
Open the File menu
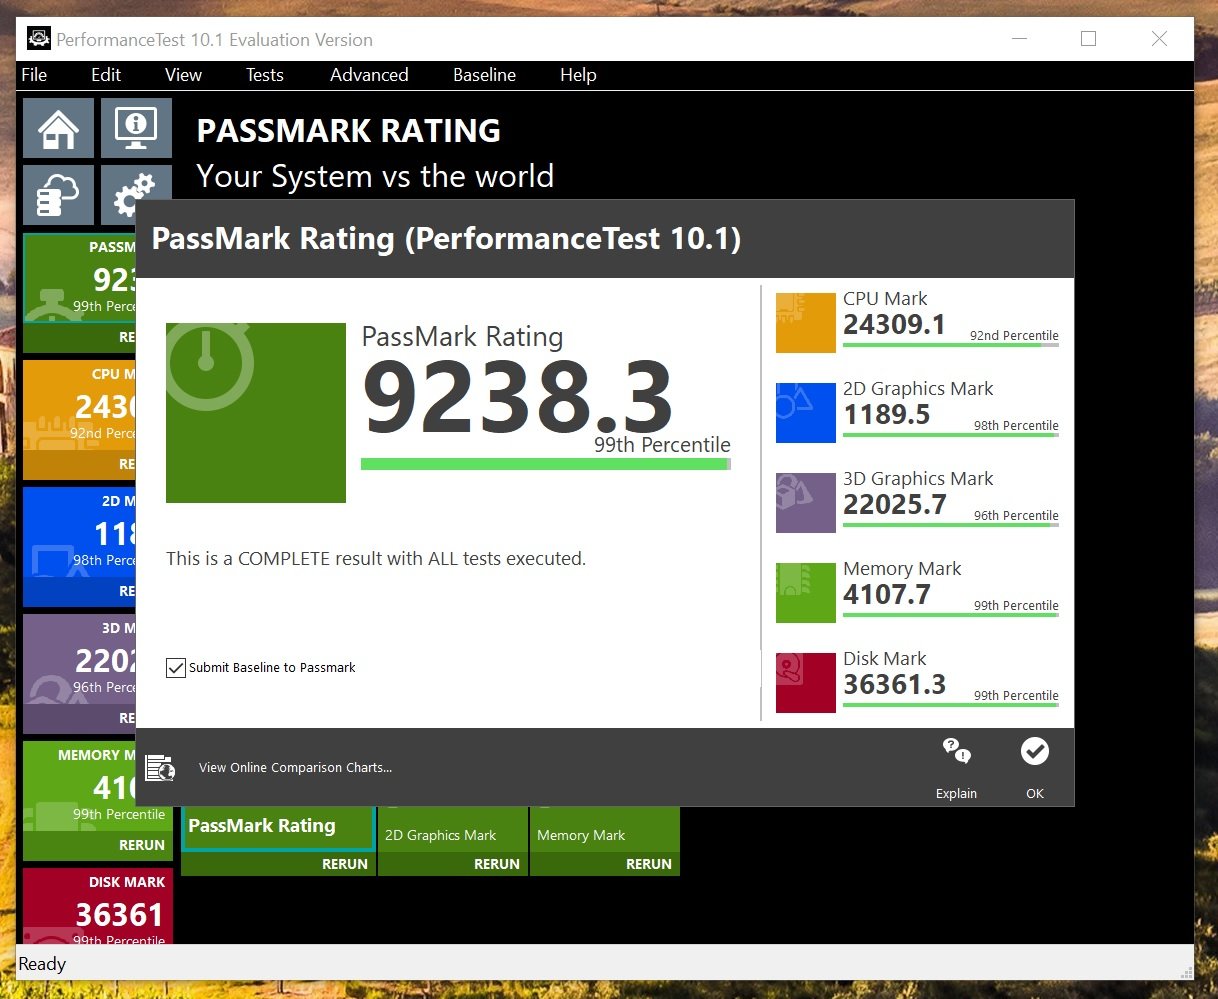tap(34, 75)
